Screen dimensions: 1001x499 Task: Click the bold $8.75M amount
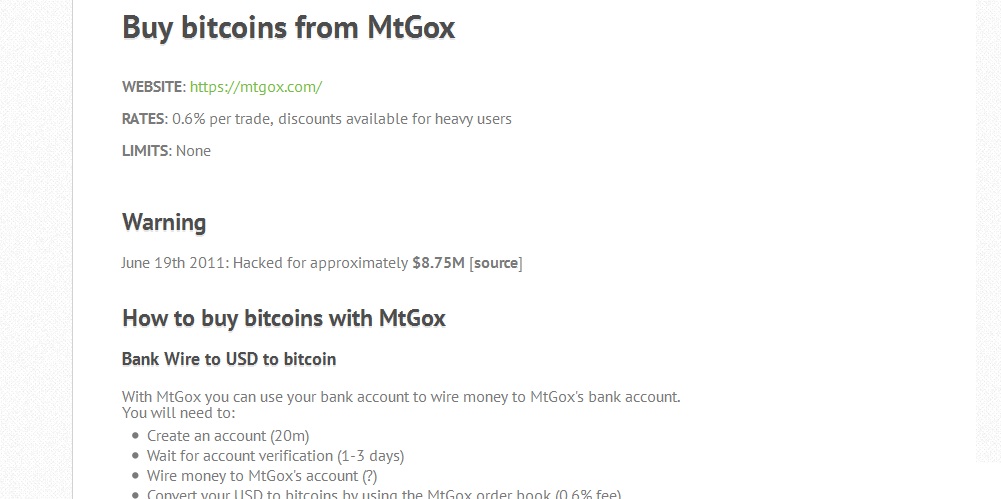(438, 263)
